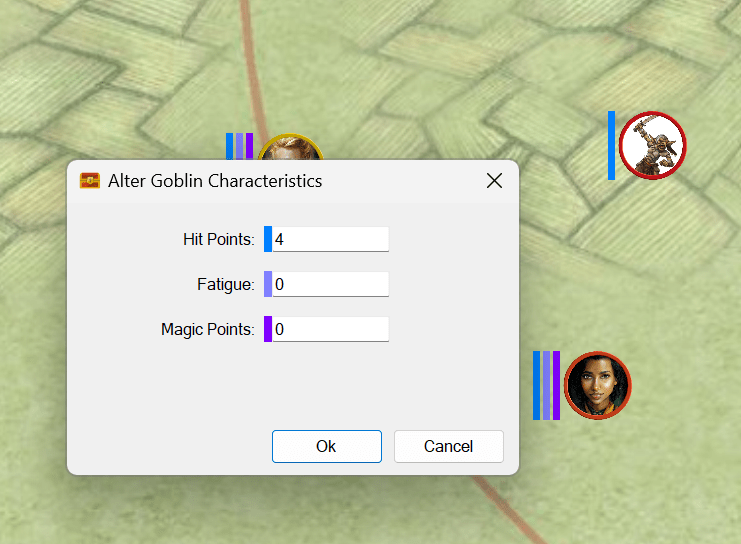Click the Magic Points label
This screenshot has height=544, width=741.
(207, 329)
